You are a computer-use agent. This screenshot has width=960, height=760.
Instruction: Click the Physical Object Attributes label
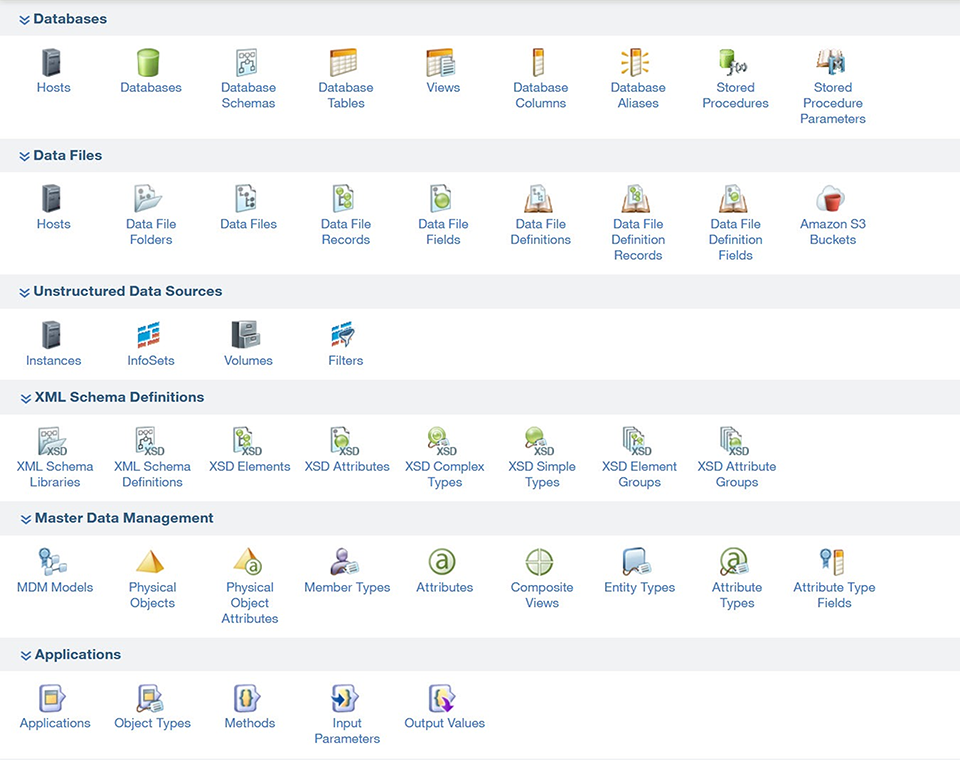point(250,603)
